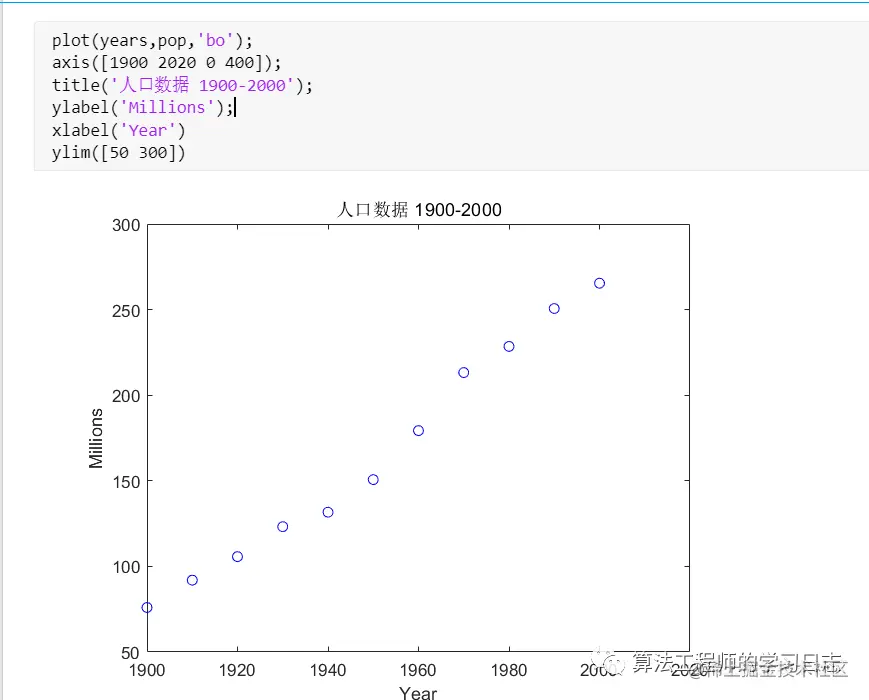Click the x-axis tick label 1920
Screen dimensions: 869x700
tap(237, 670)
